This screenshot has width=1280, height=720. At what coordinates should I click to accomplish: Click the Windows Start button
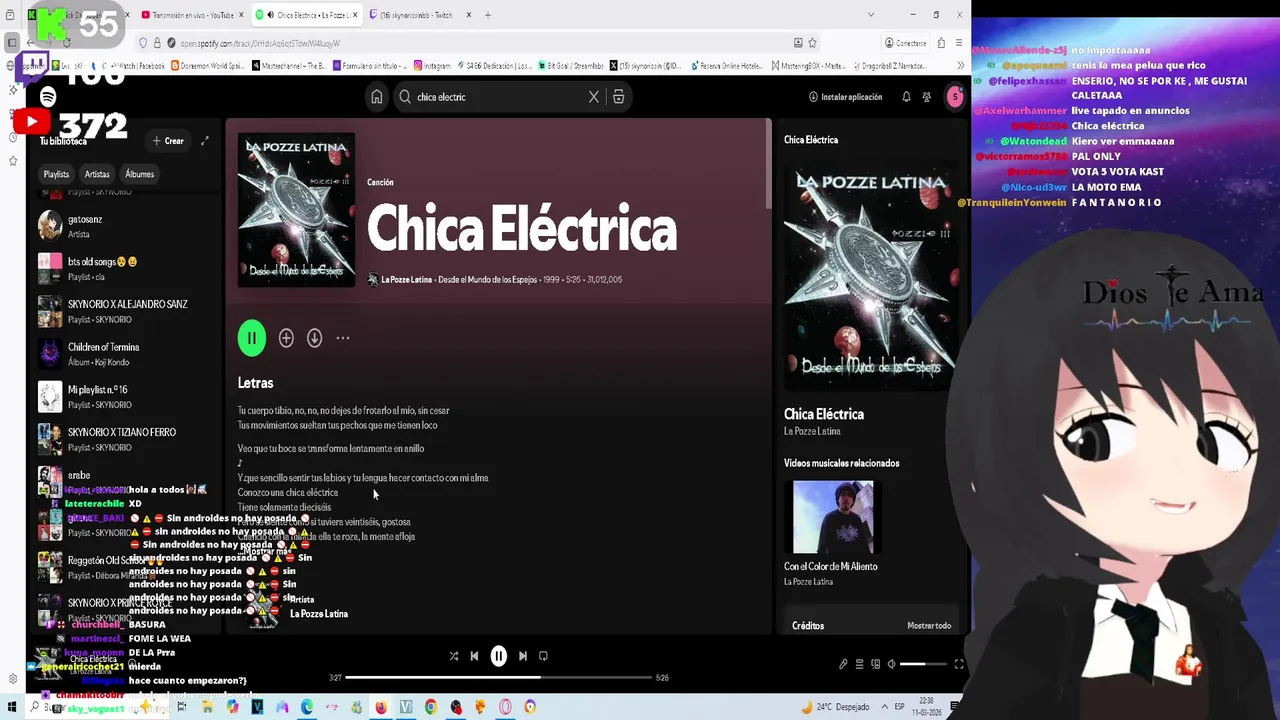click(12, 707)
